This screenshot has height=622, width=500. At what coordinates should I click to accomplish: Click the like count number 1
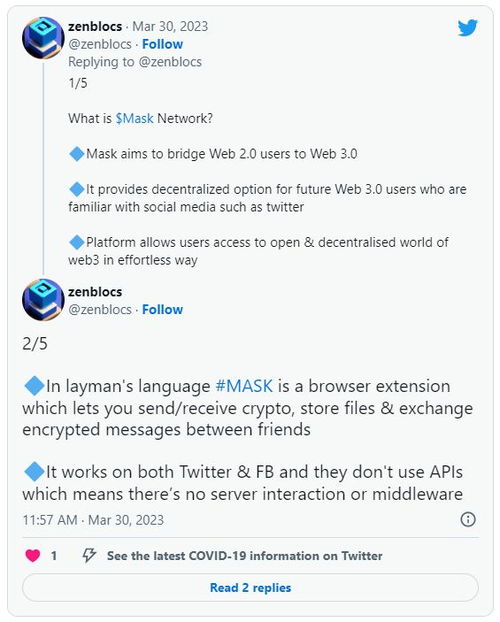pos(54,556)
